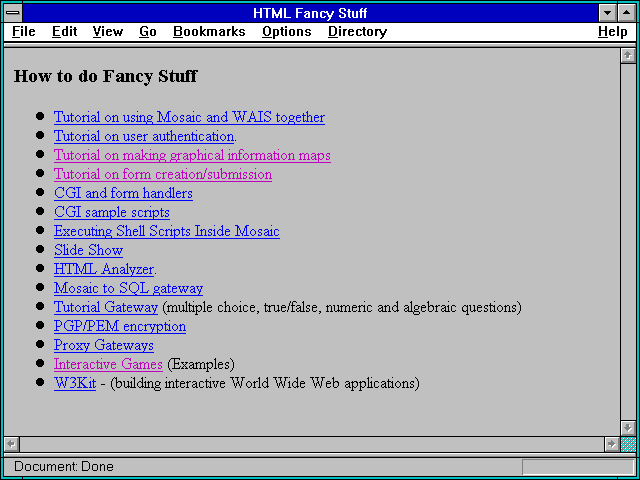Follow the Mosaic and WAIS tutorial link
The image size is (640, 480).
tap(189, 117)
